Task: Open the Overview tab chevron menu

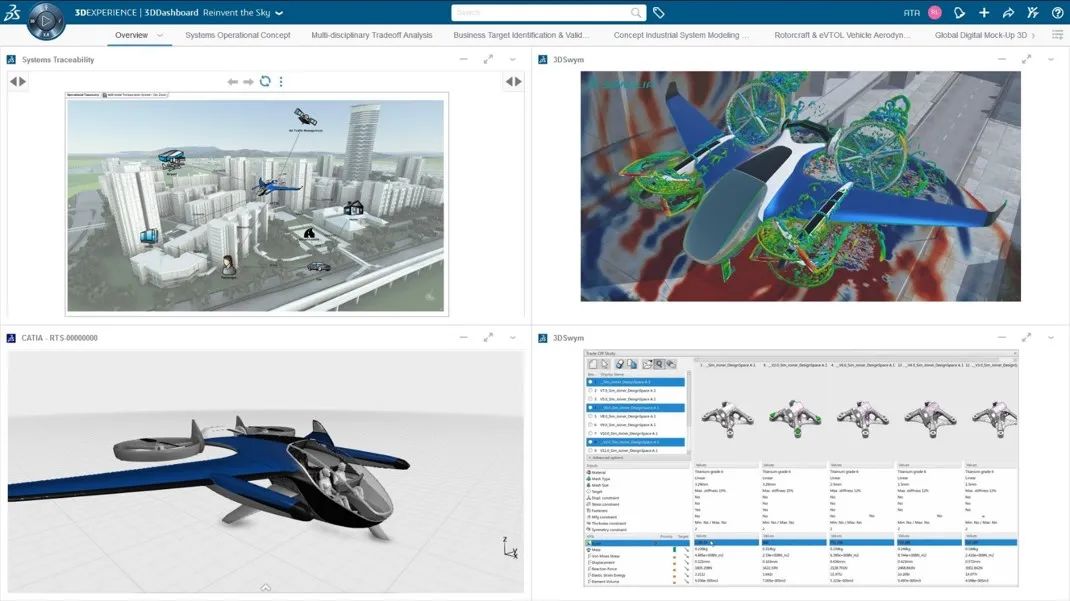Action: click(160, 36)
